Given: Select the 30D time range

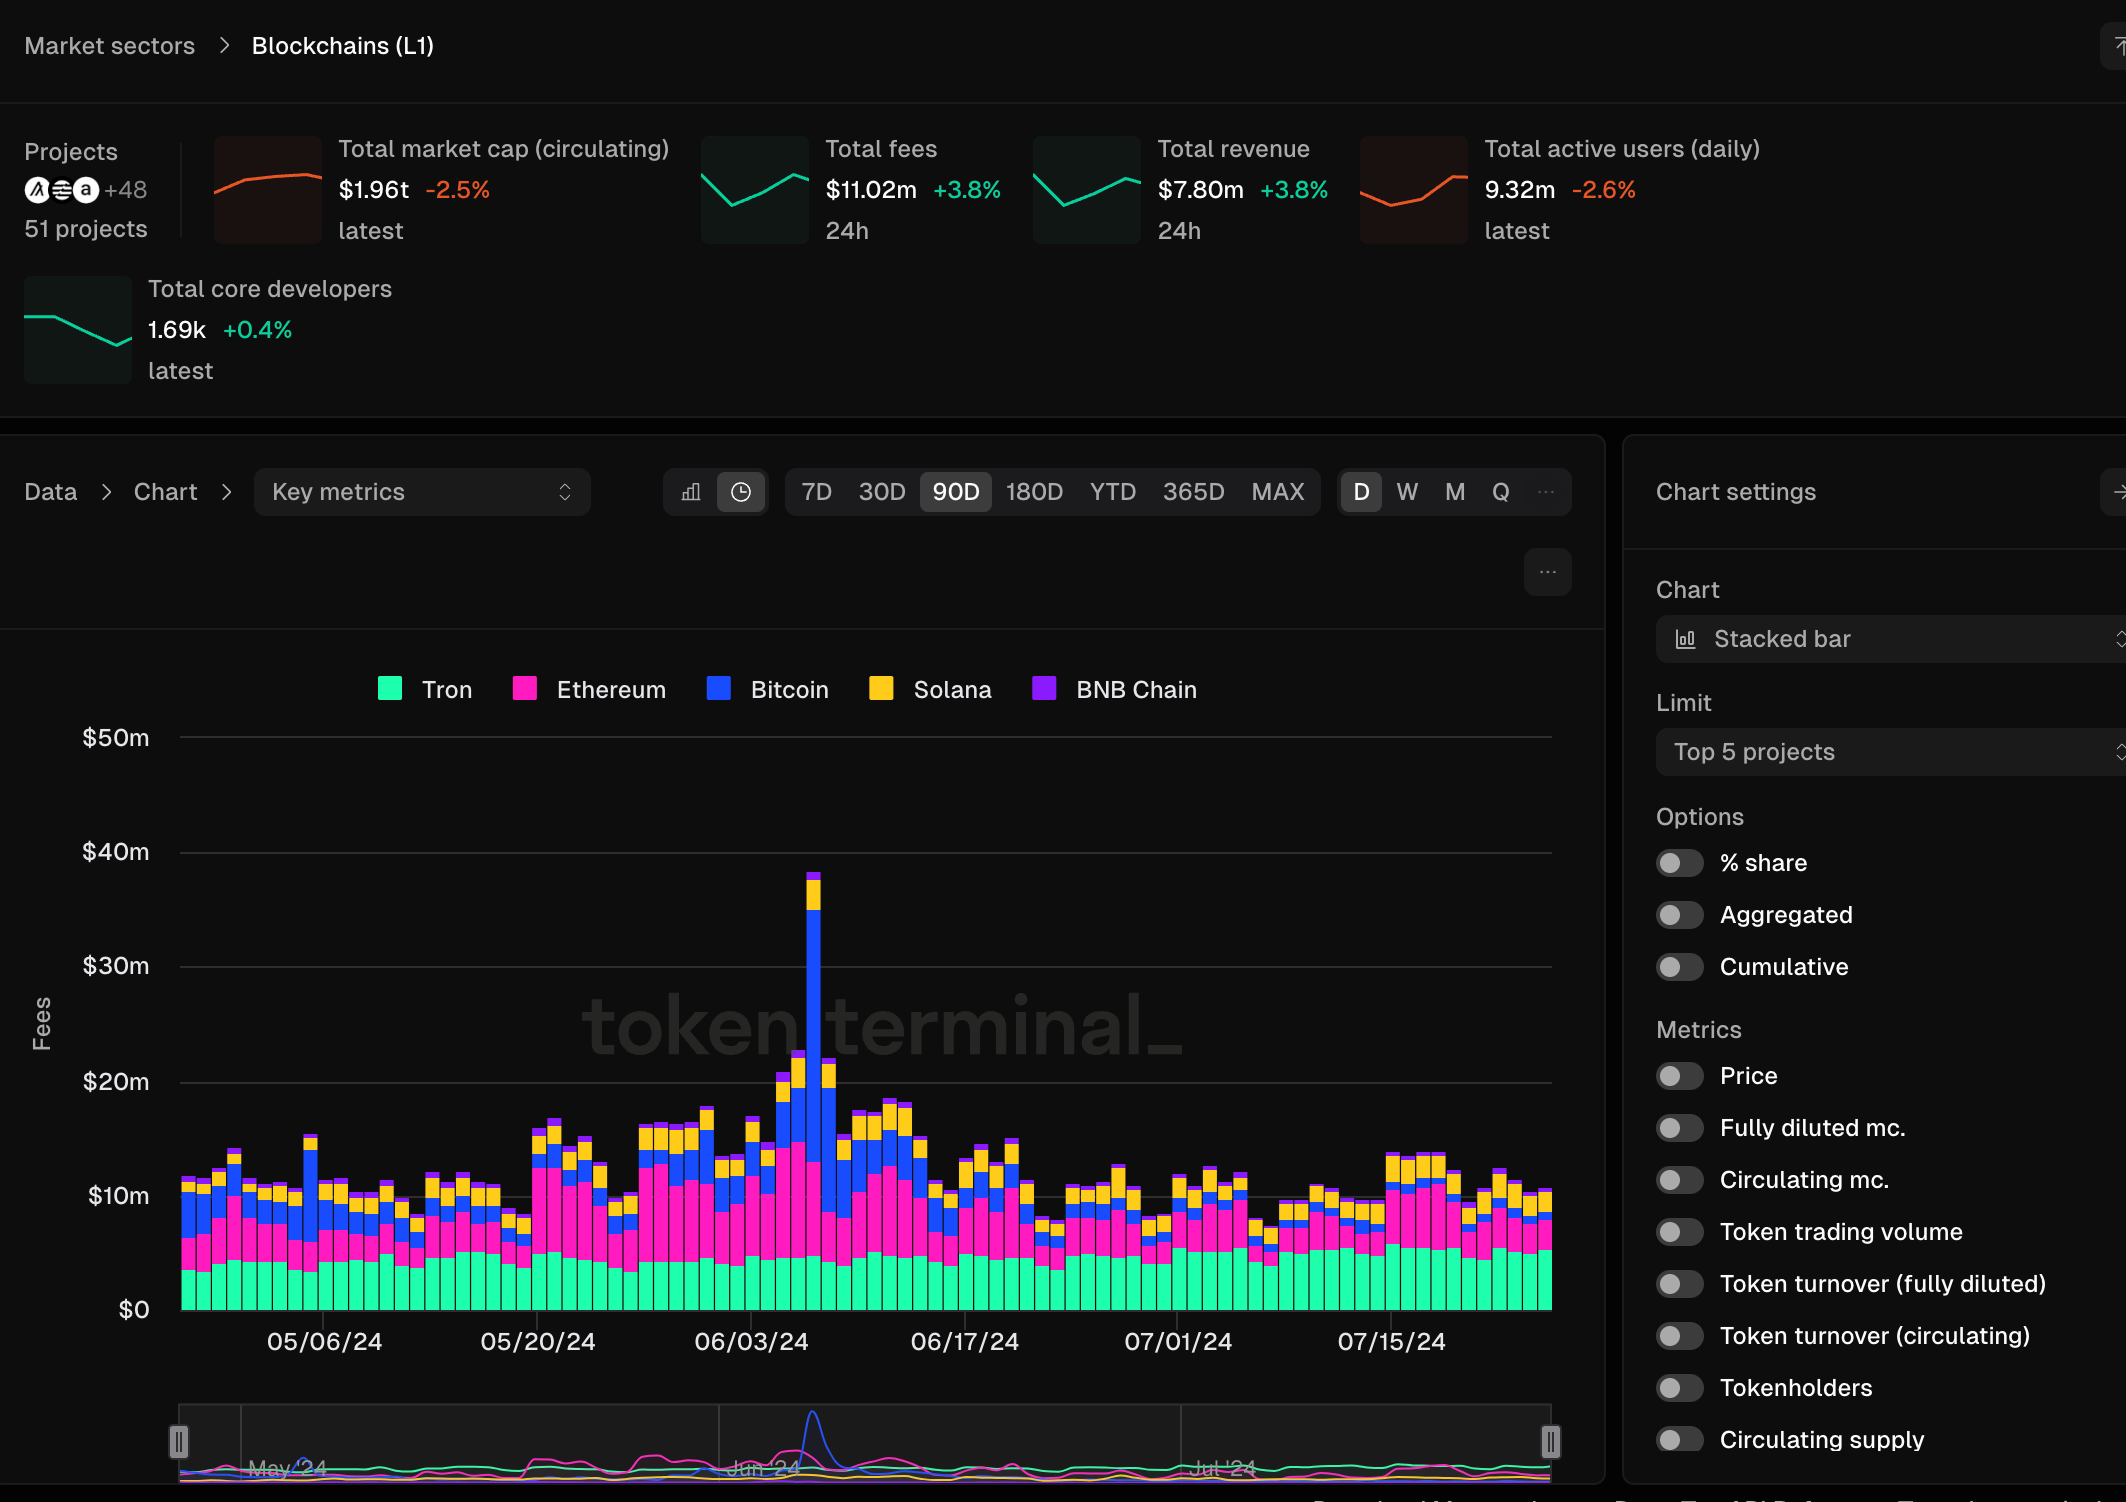Looking at the screenshot, I should coord(882,492).
